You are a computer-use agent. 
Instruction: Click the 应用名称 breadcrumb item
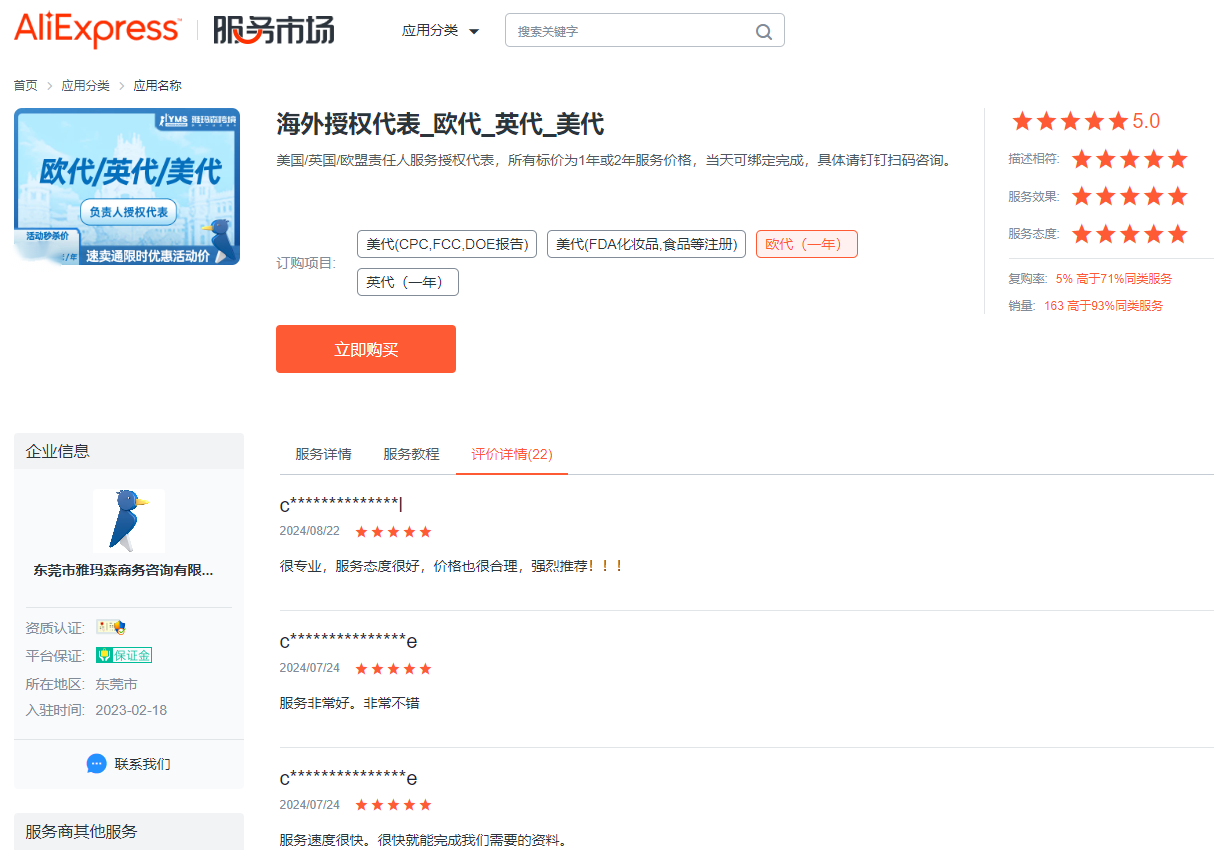pos(158,86)
